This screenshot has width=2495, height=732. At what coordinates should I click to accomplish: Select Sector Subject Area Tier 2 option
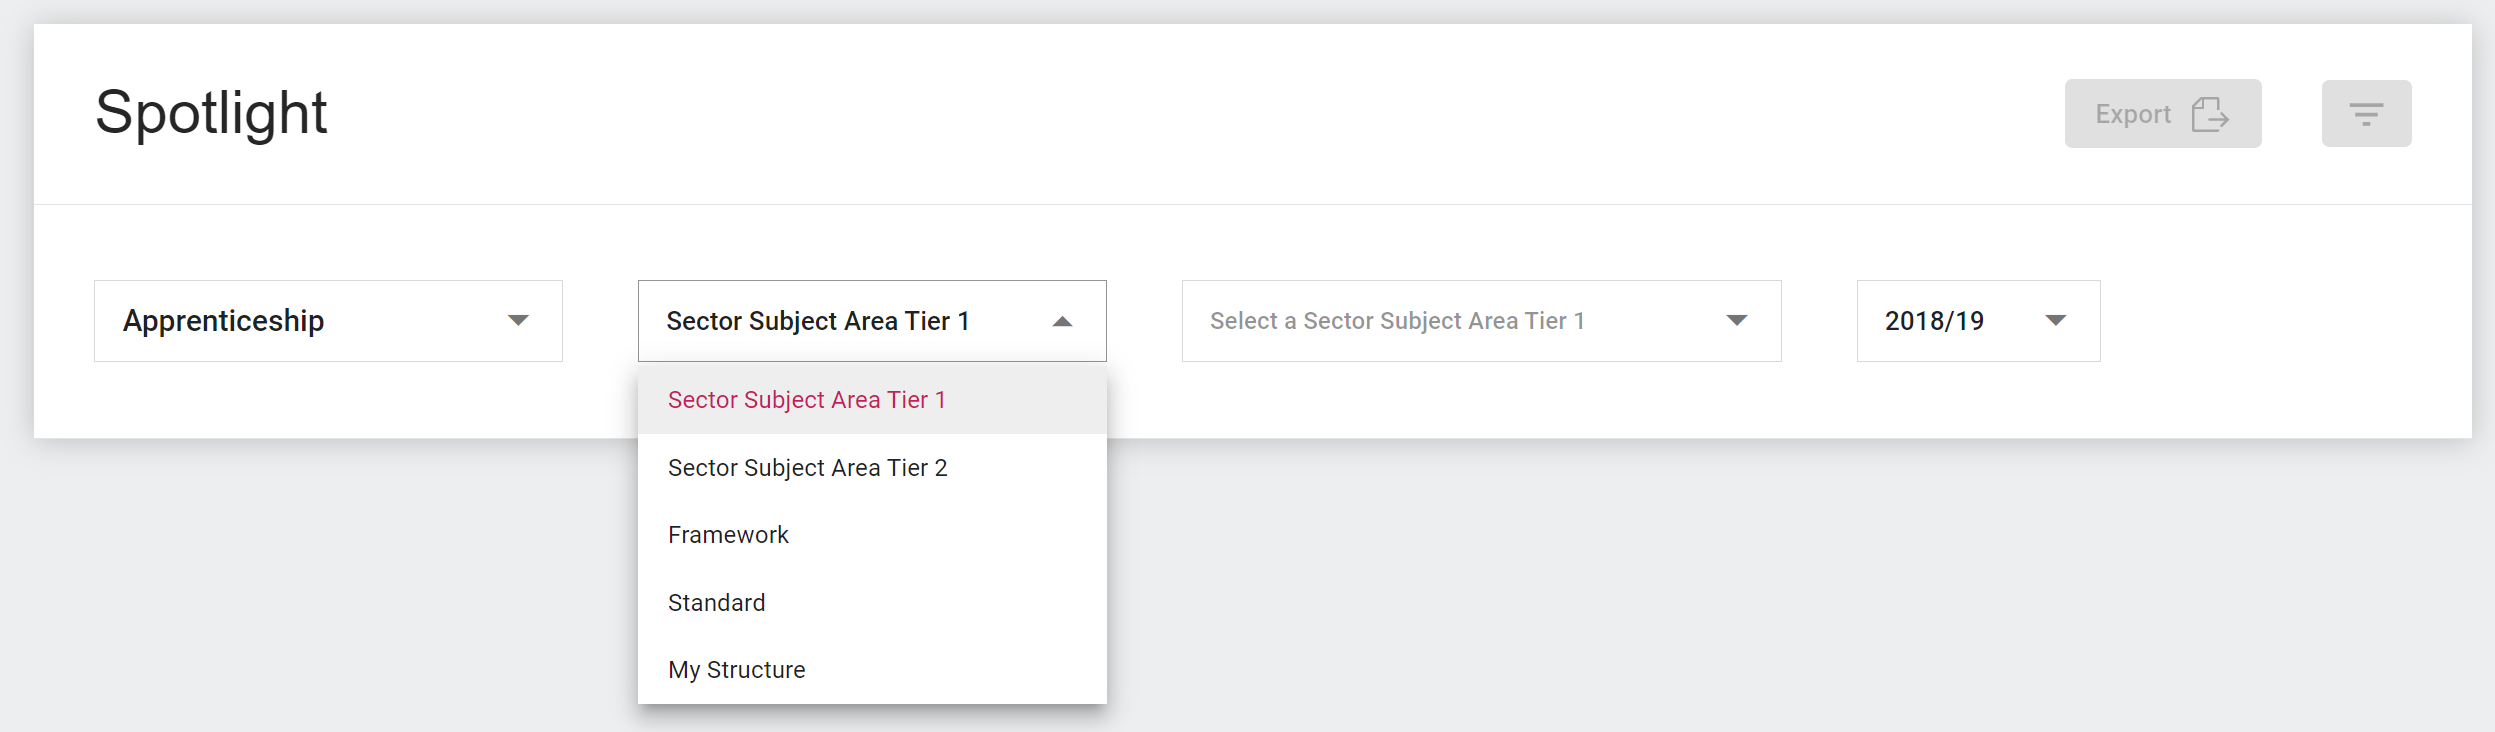pos(807,468)
